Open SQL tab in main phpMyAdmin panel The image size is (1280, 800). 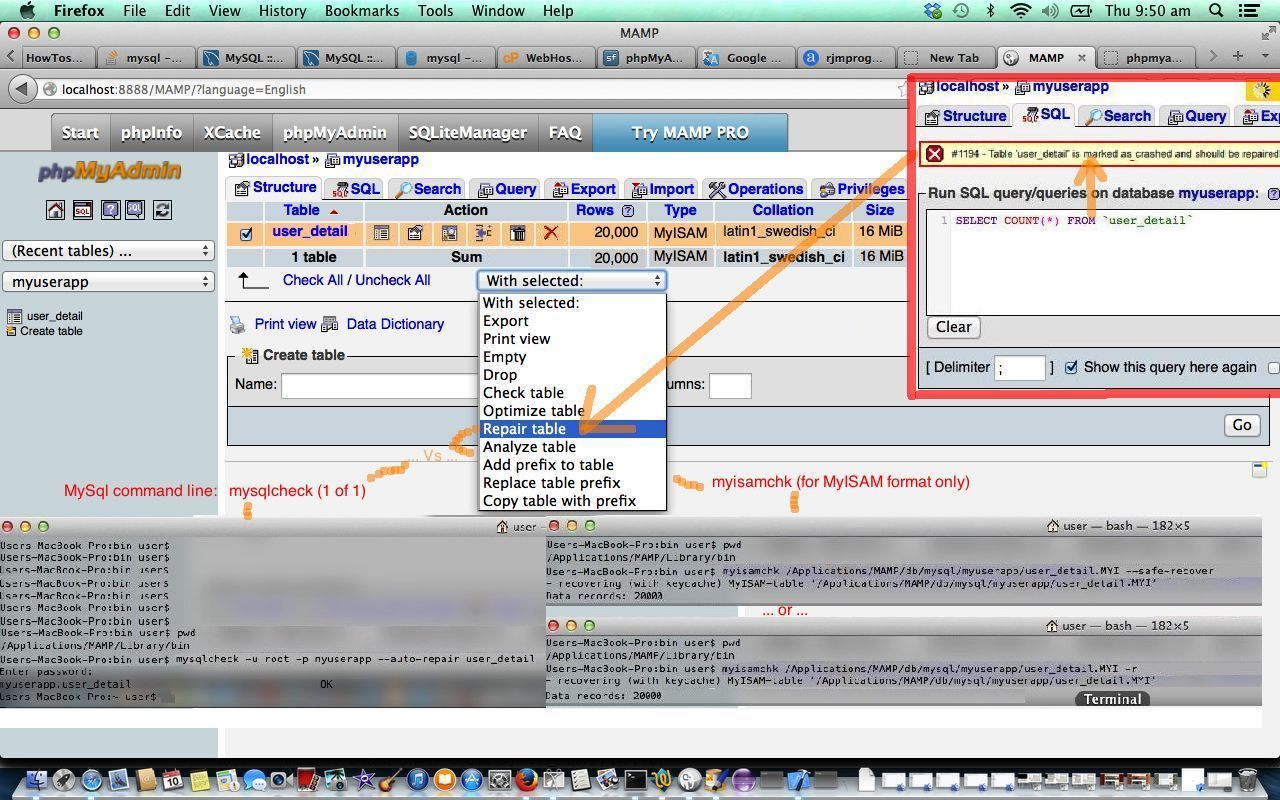356,189
